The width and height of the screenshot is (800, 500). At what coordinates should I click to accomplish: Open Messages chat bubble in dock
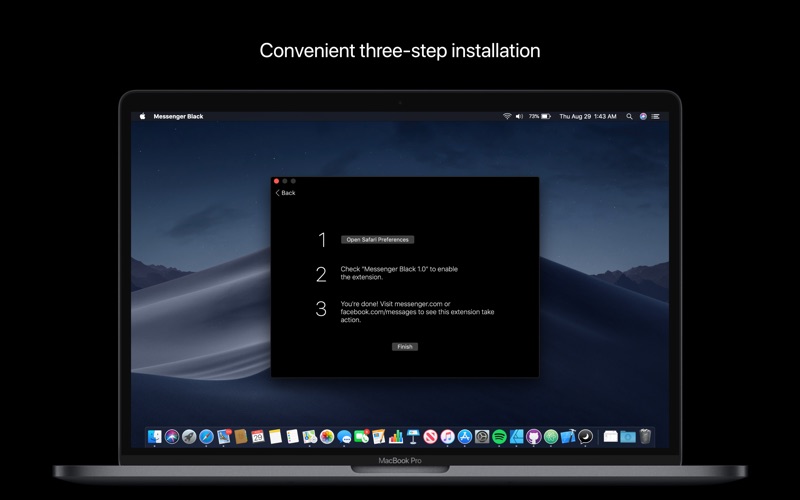click(344, 437)
